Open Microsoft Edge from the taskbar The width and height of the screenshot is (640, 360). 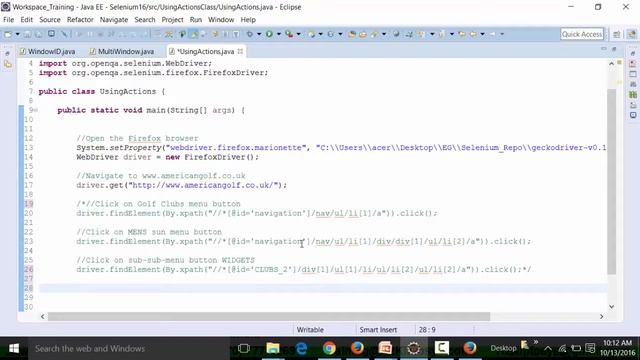[301, 348]
